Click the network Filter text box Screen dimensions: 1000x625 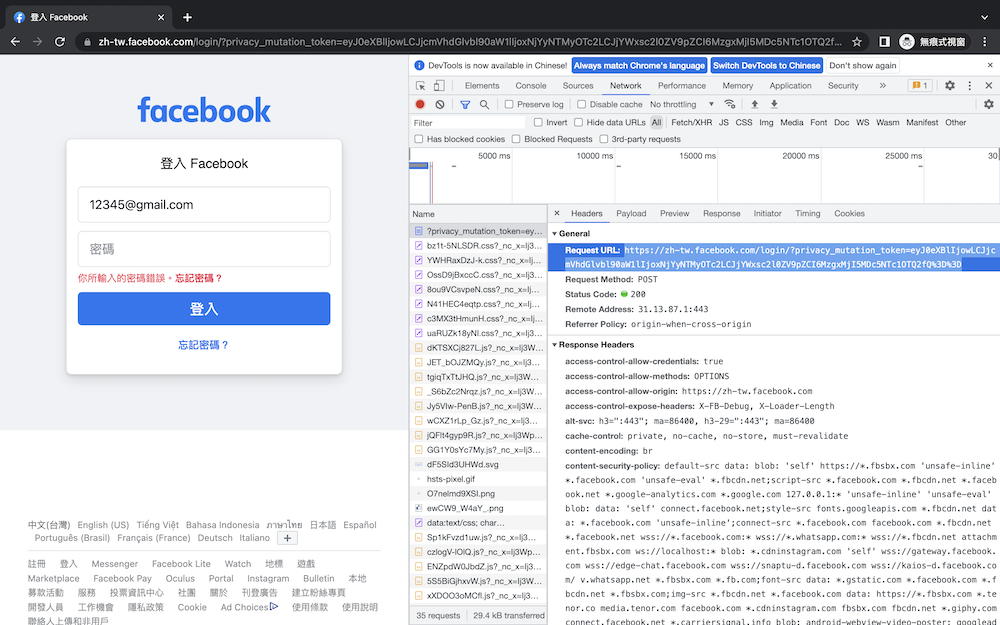coord(468,122)
